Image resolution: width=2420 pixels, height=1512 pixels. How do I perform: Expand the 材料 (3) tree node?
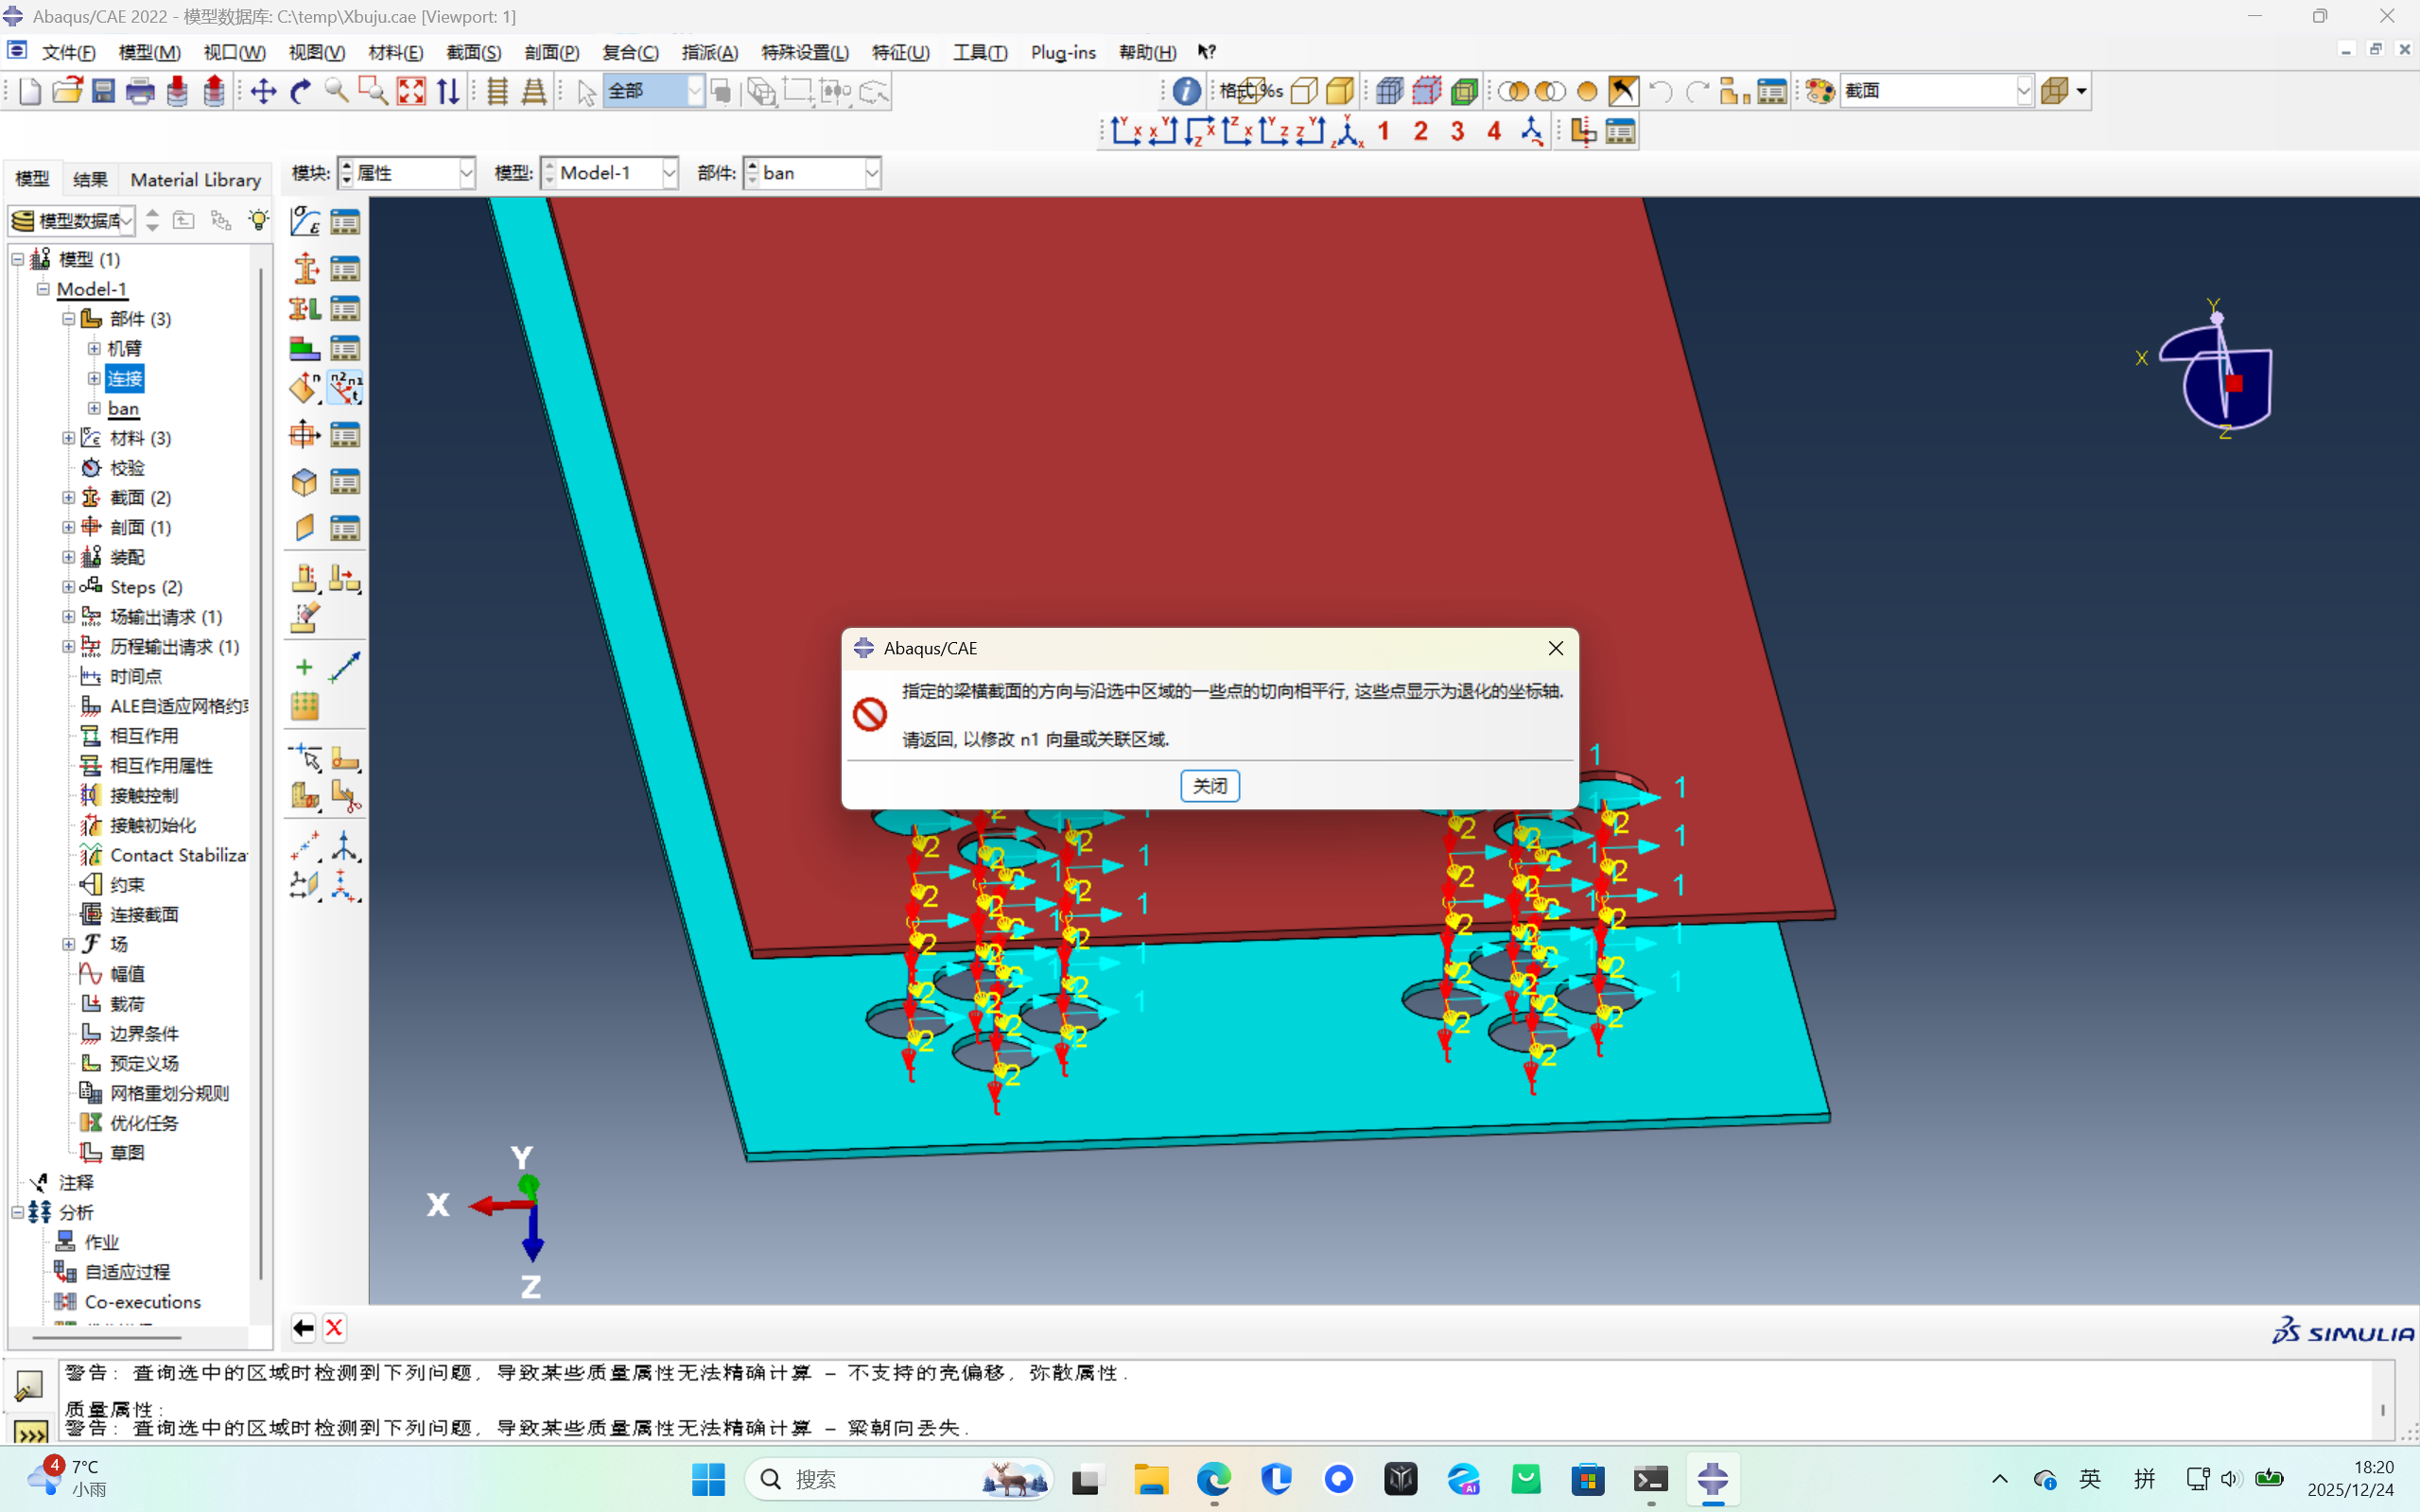[x=68, y=438]
